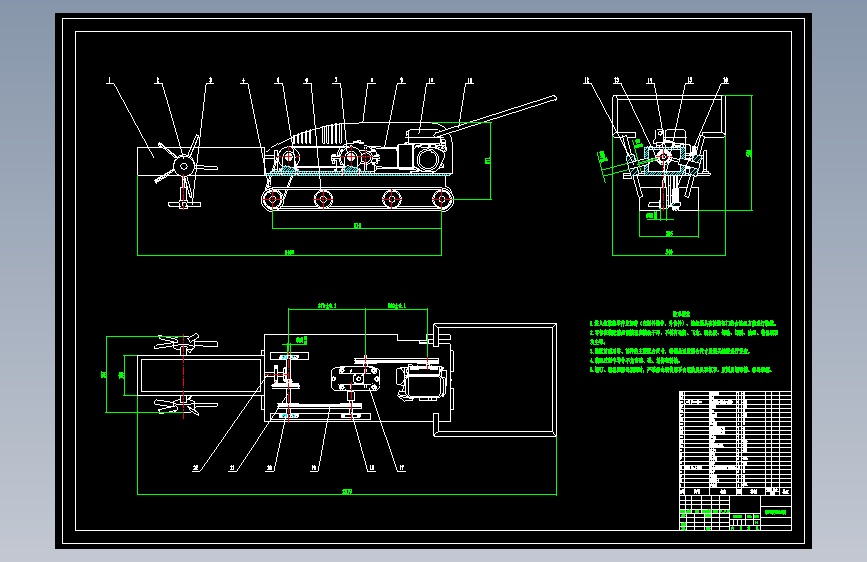Select part balloon number 22 in top view
Screen dimensions: 867x562
(196, 468)
